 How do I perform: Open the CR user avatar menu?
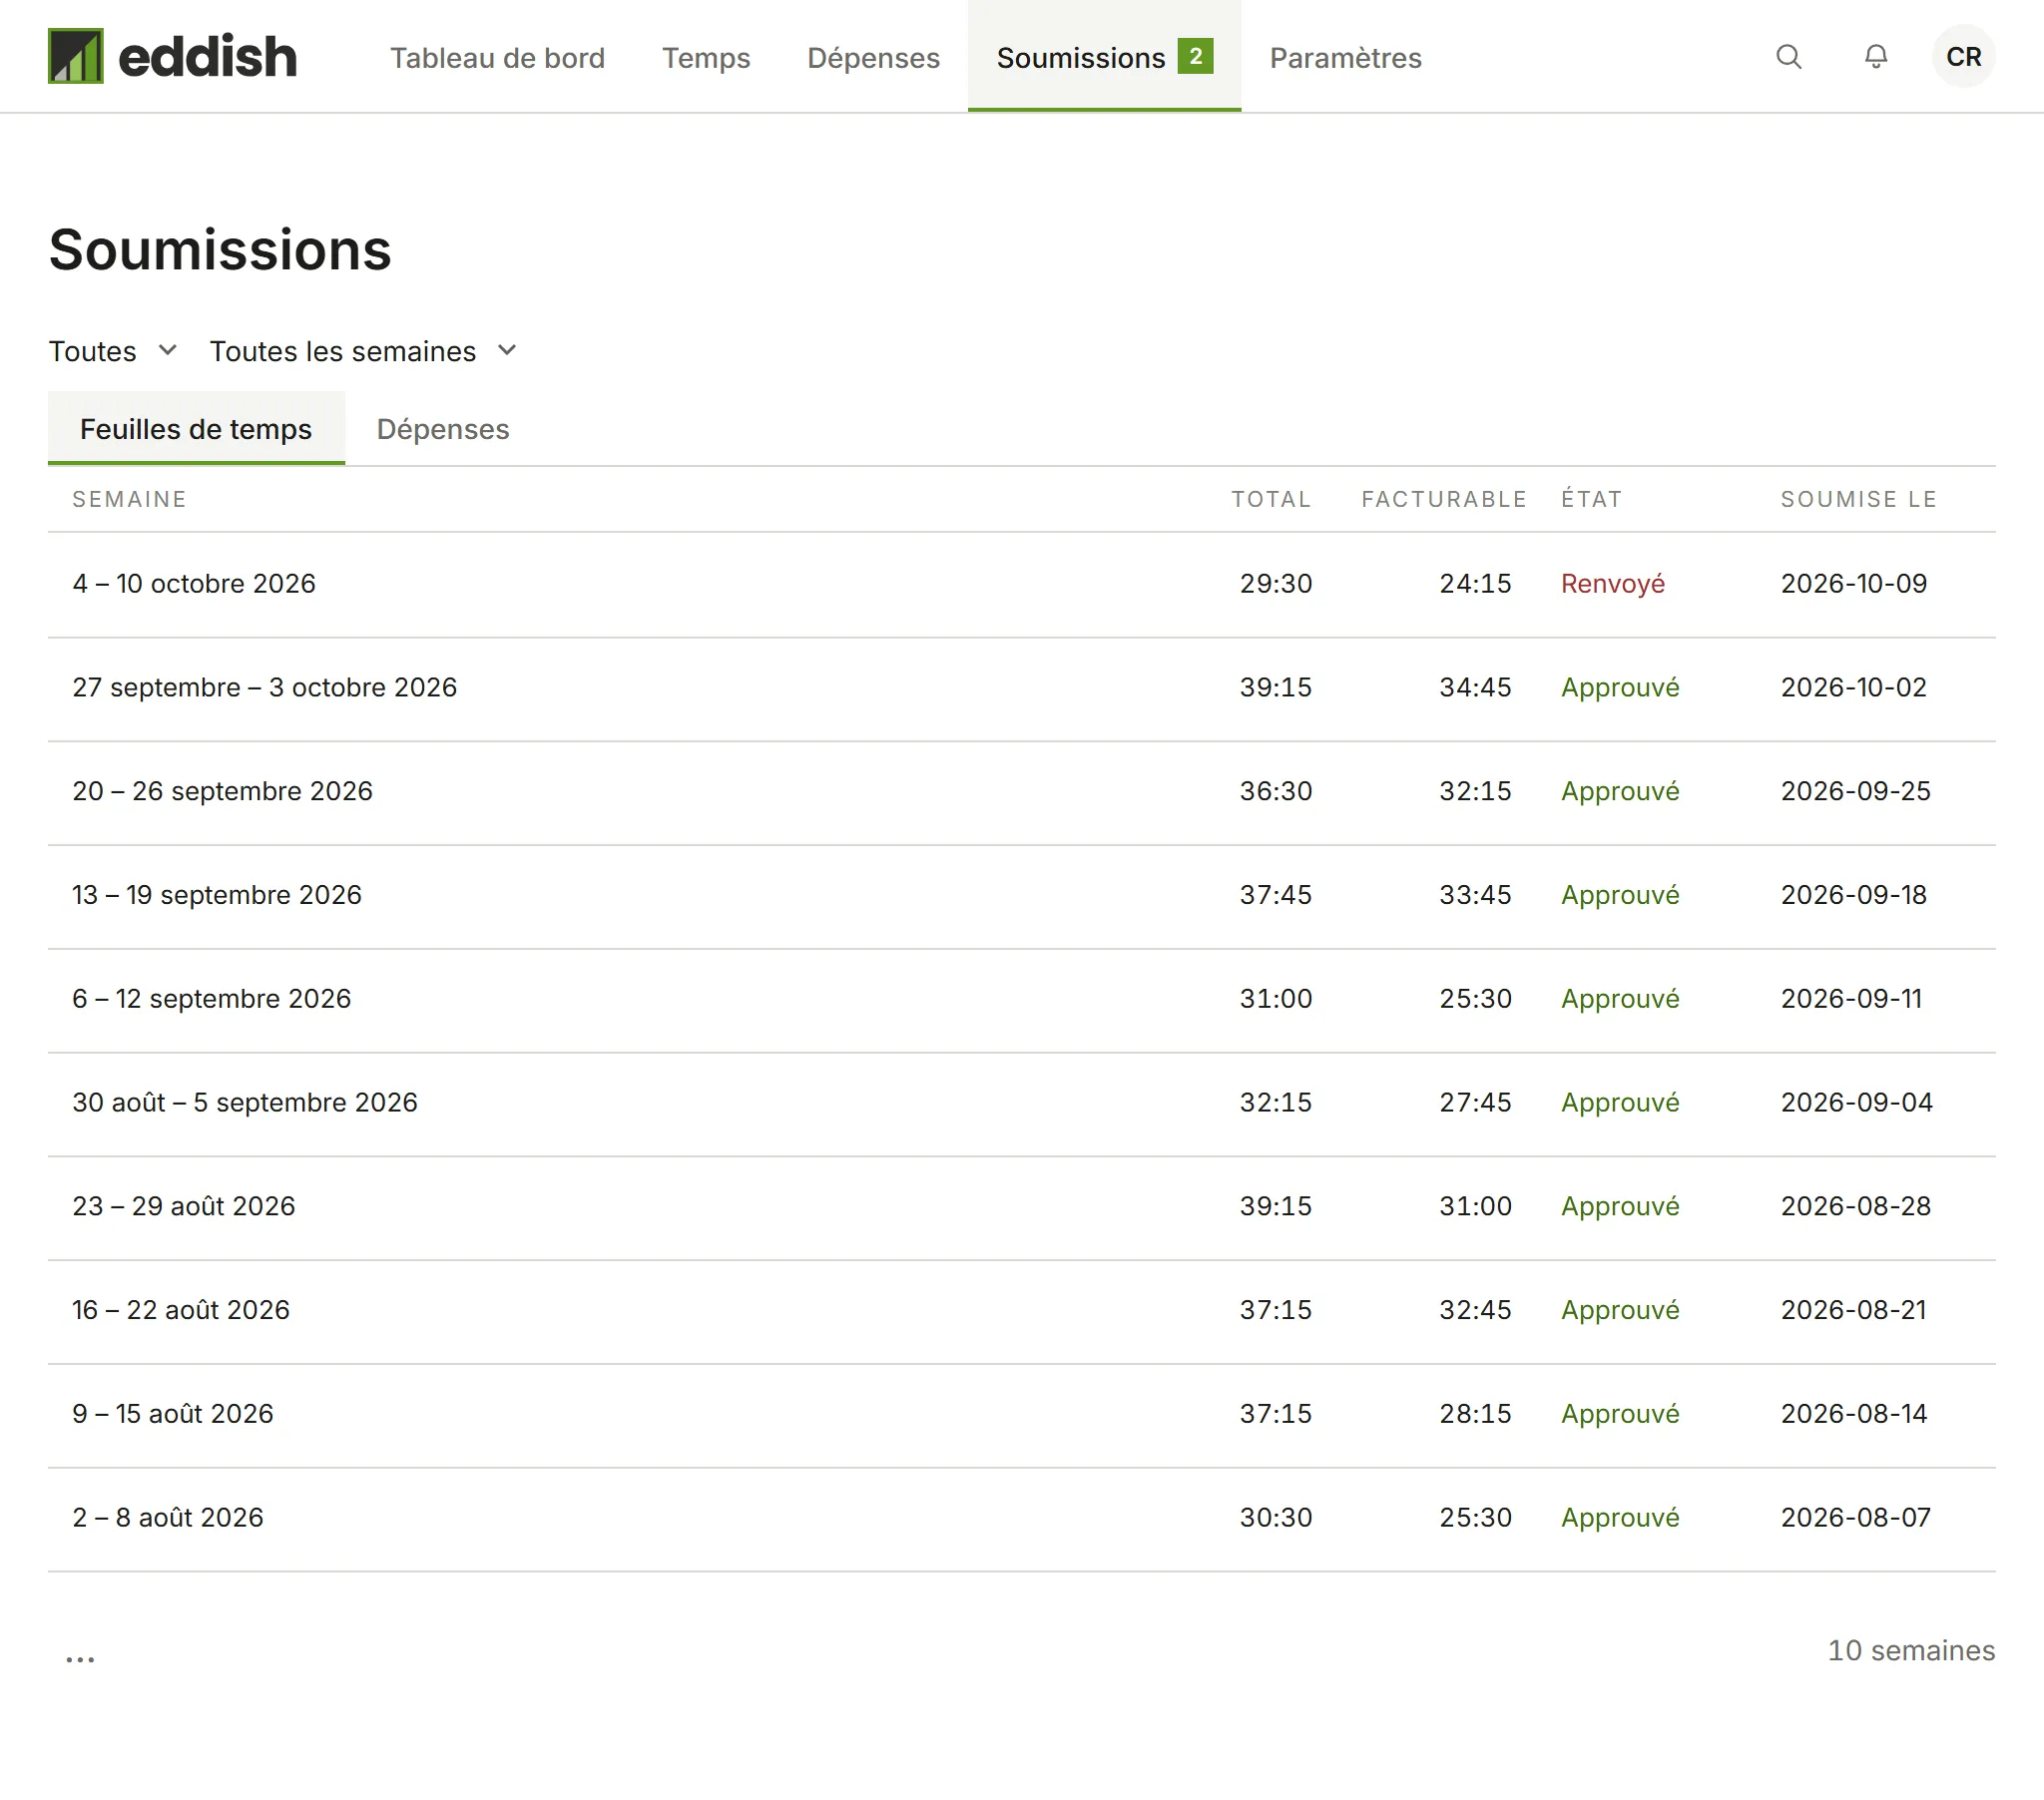click(1963, 57)
